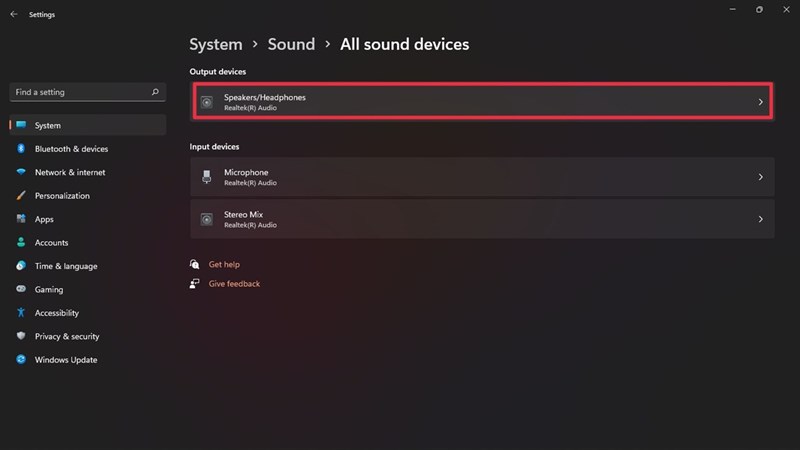
Task: Click the Windows Update icon
Action: [x=20, y=360]
